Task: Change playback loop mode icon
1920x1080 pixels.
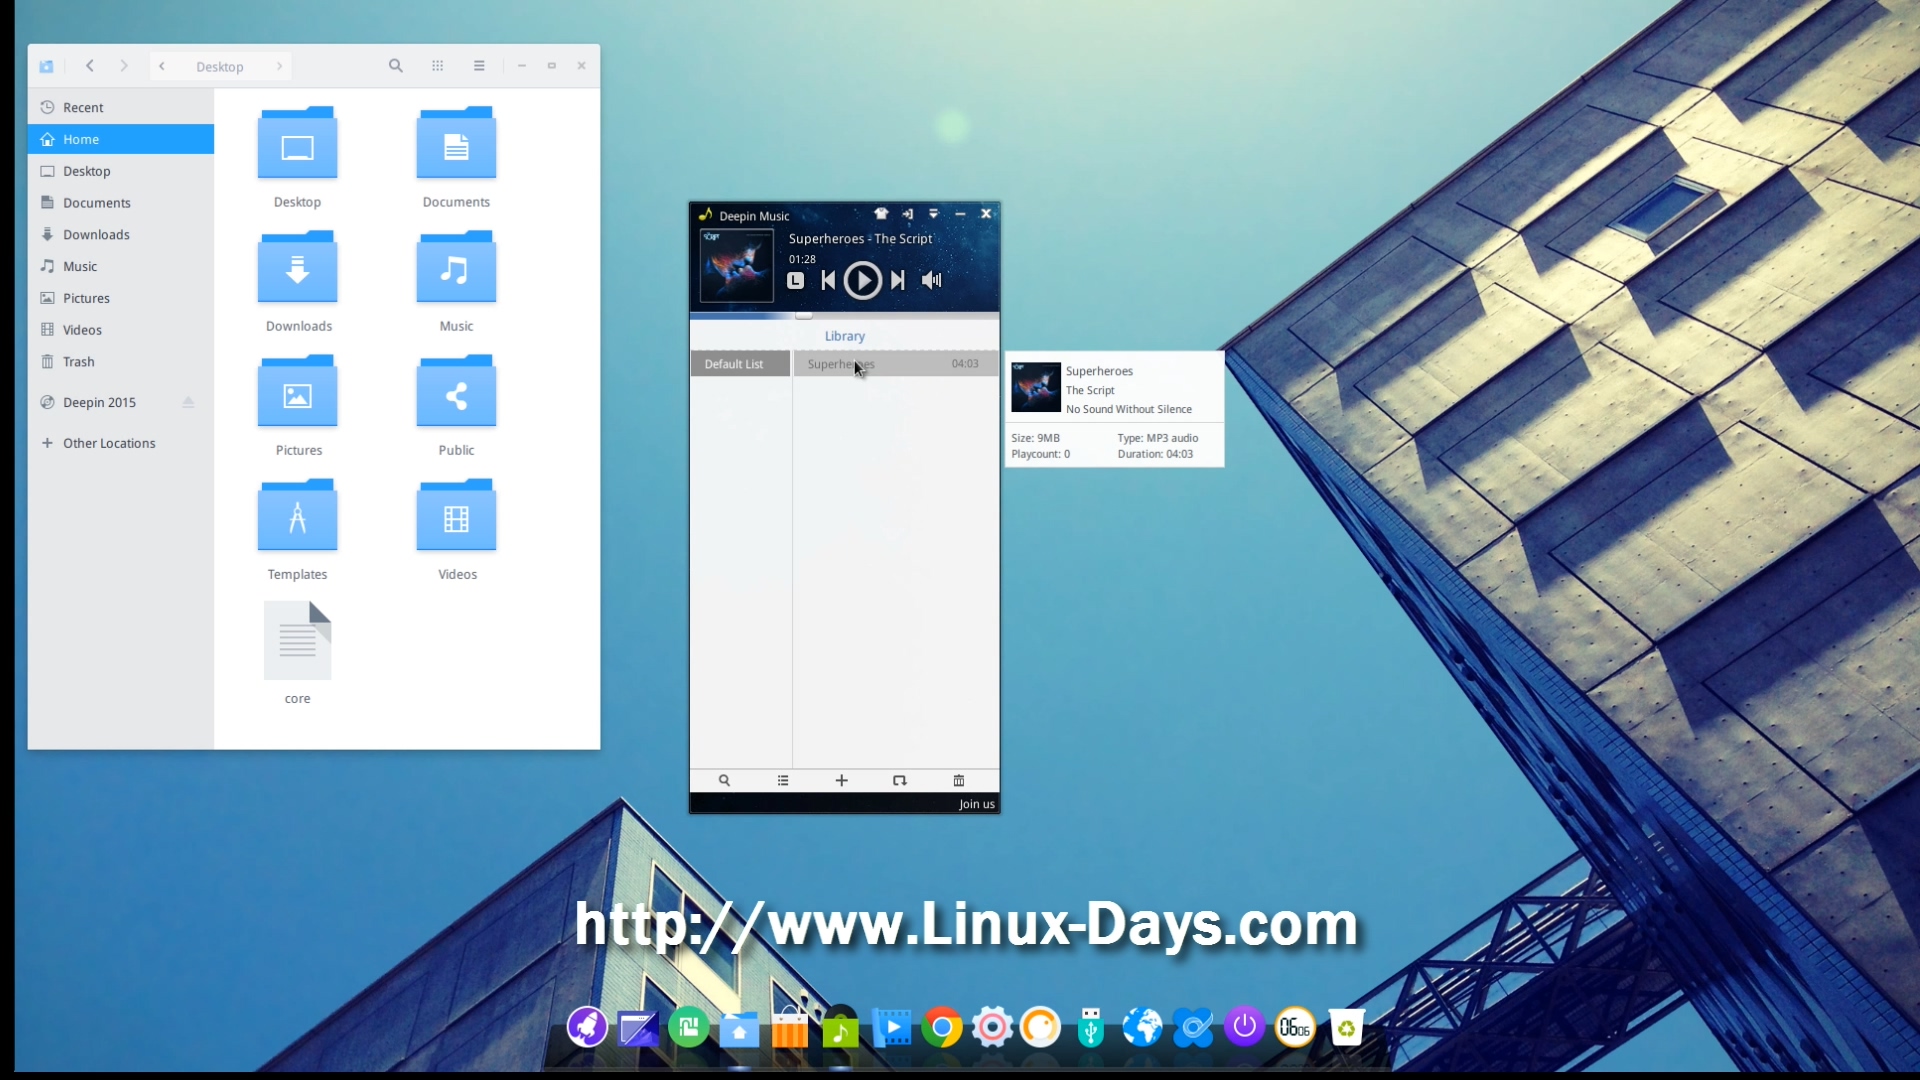Action: 899,781
